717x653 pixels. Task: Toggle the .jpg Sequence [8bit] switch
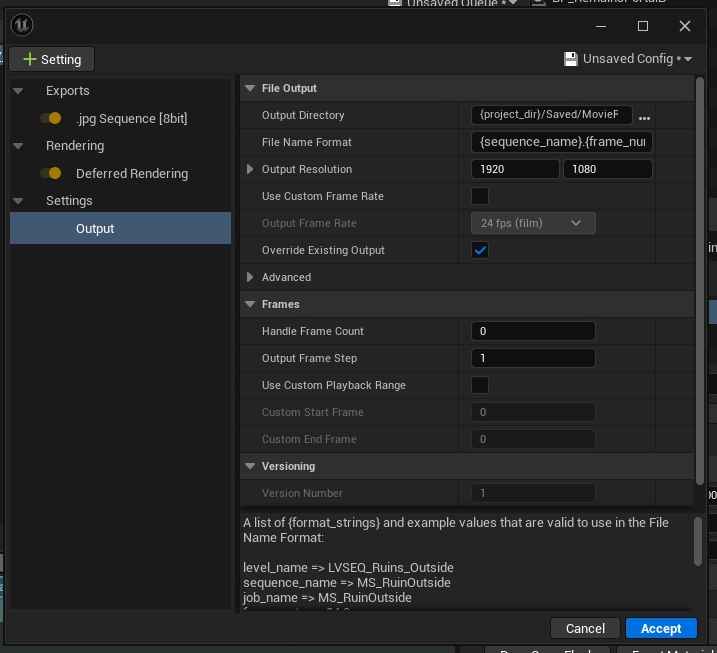[x=51, y=118]
